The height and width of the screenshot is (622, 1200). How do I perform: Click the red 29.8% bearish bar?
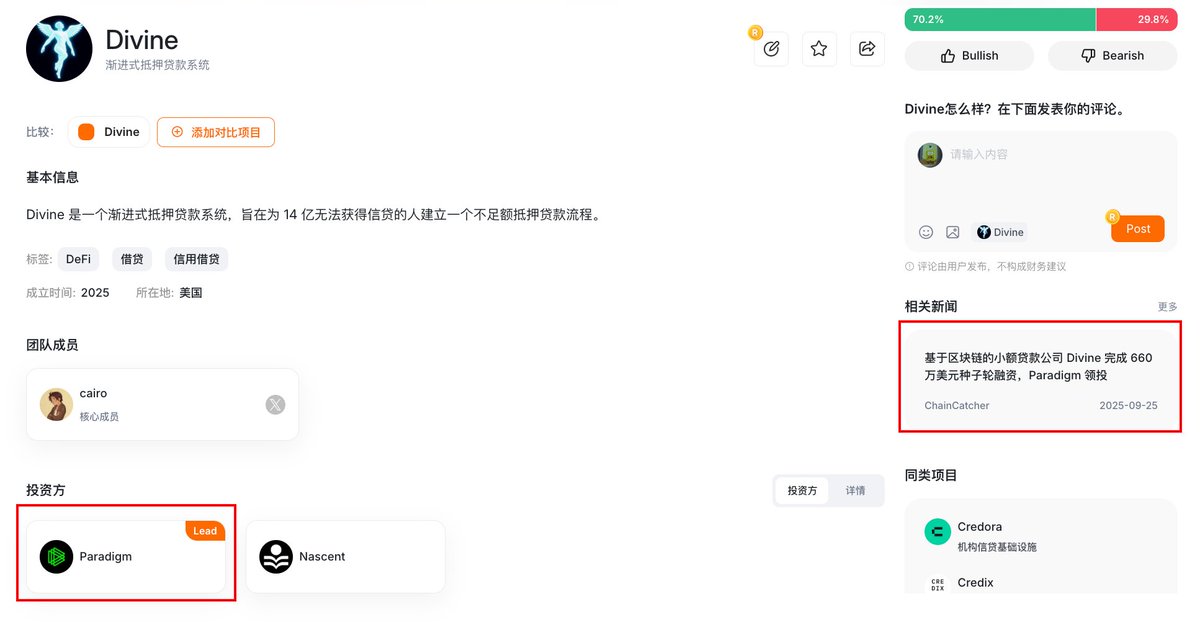(1137, 19)
